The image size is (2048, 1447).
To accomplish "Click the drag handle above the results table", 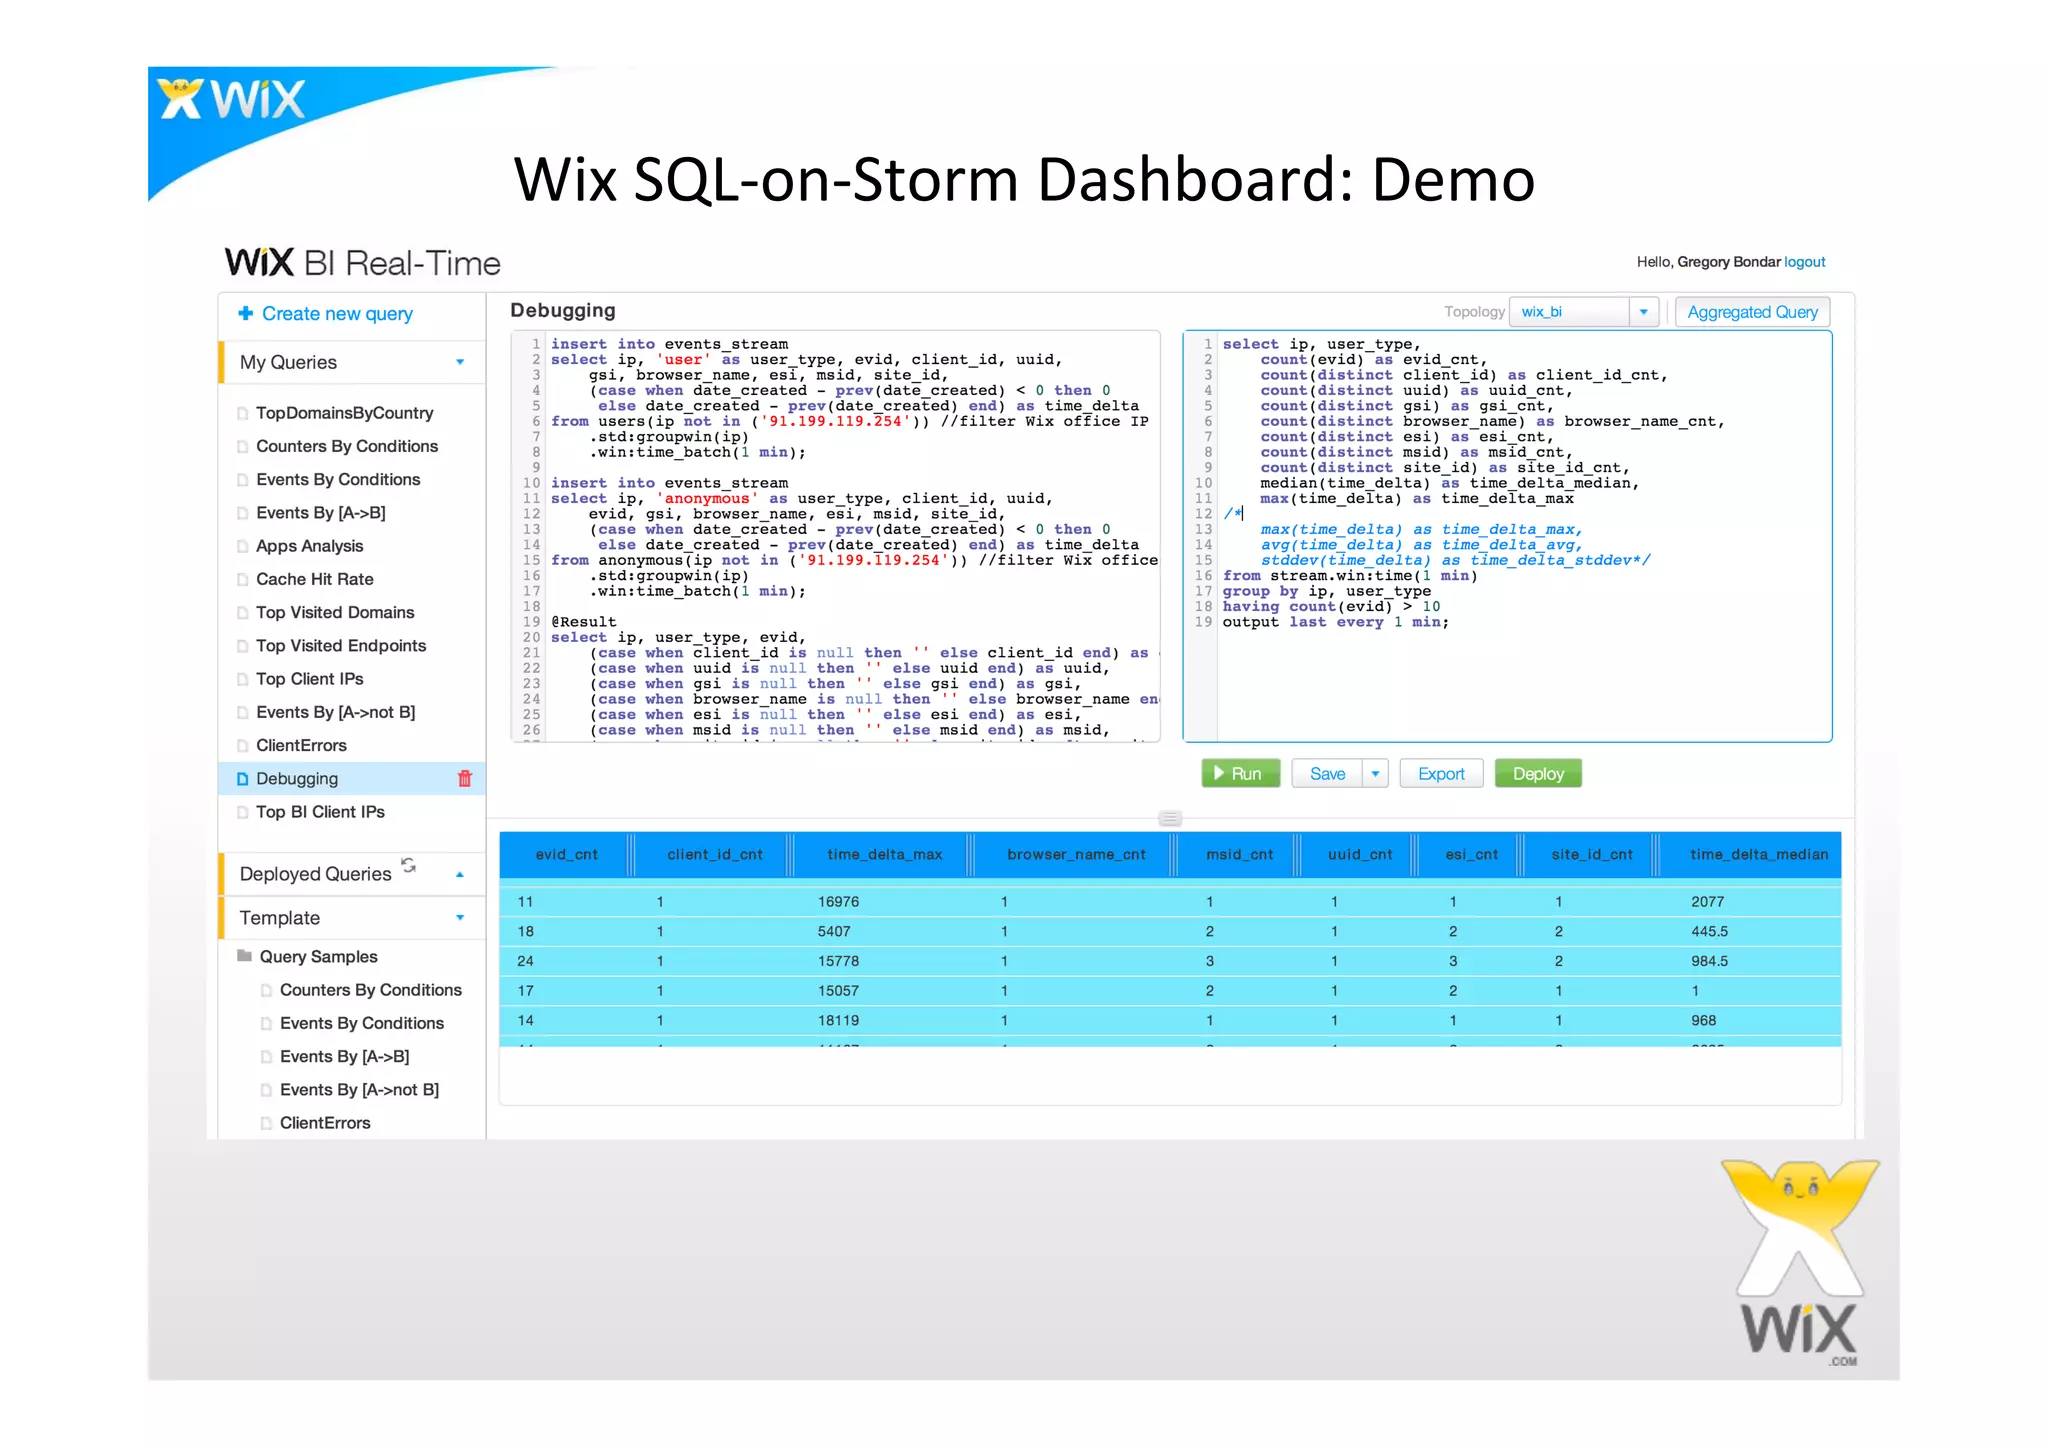I will (x=1170, y=819).
